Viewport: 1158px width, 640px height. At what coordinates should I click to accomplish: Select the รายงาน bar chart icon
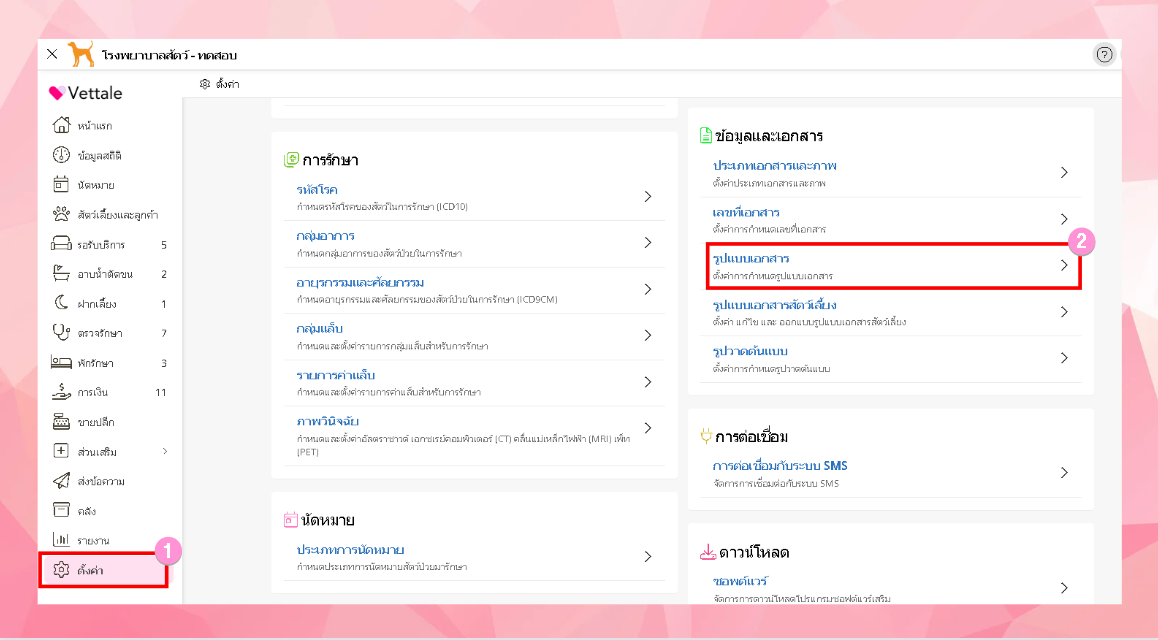click(61, 540)
